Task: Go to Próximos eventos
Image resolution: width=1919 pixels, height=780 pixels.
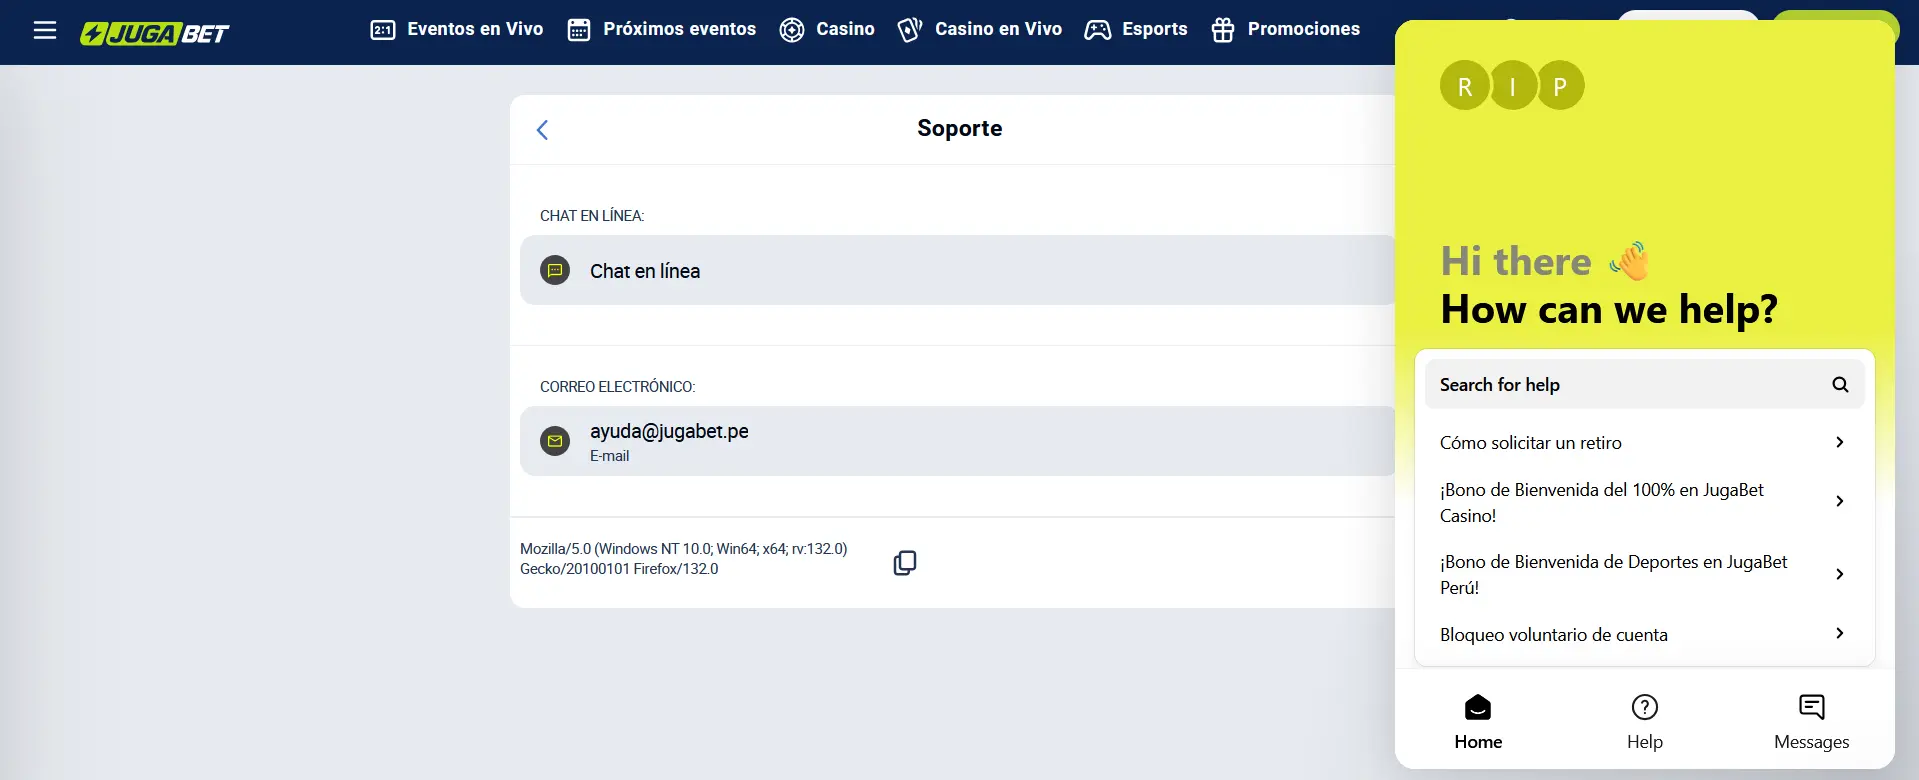Action: [661, 29]
